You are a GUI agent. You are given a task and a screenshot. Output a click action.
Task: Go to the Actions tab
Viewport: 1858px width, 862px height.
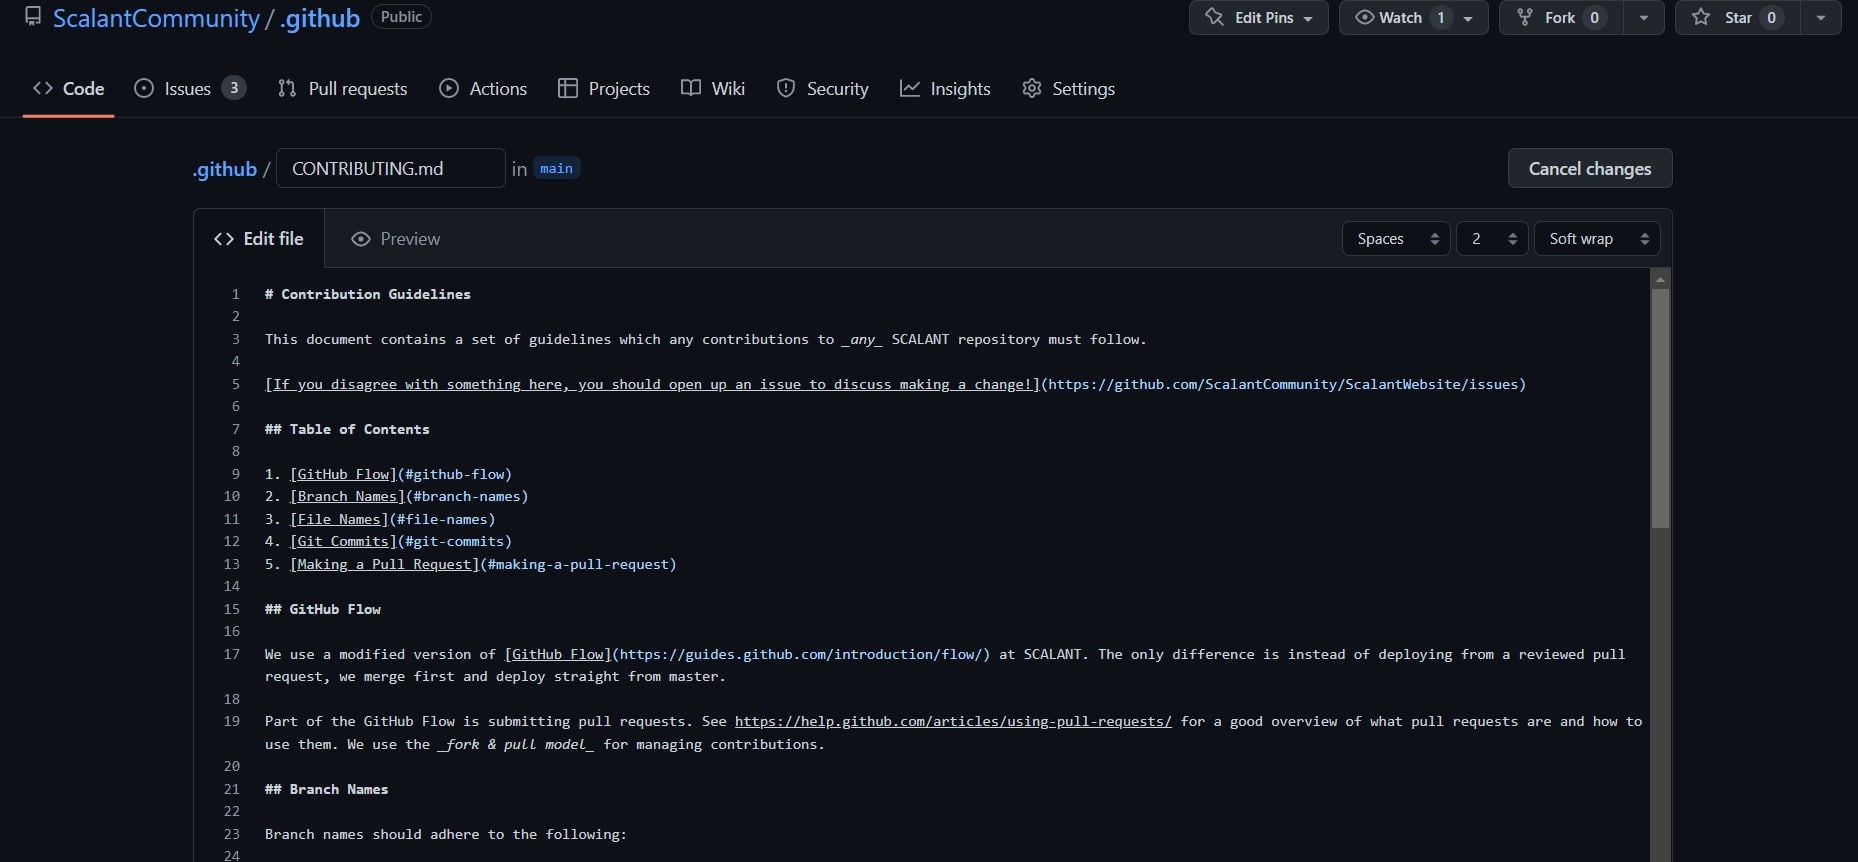(483, 88)
